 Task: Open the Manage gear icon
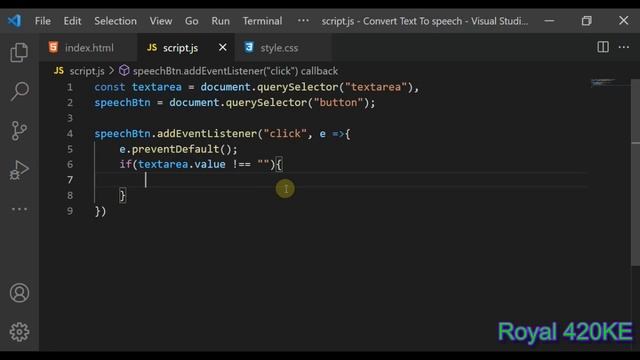19,332
